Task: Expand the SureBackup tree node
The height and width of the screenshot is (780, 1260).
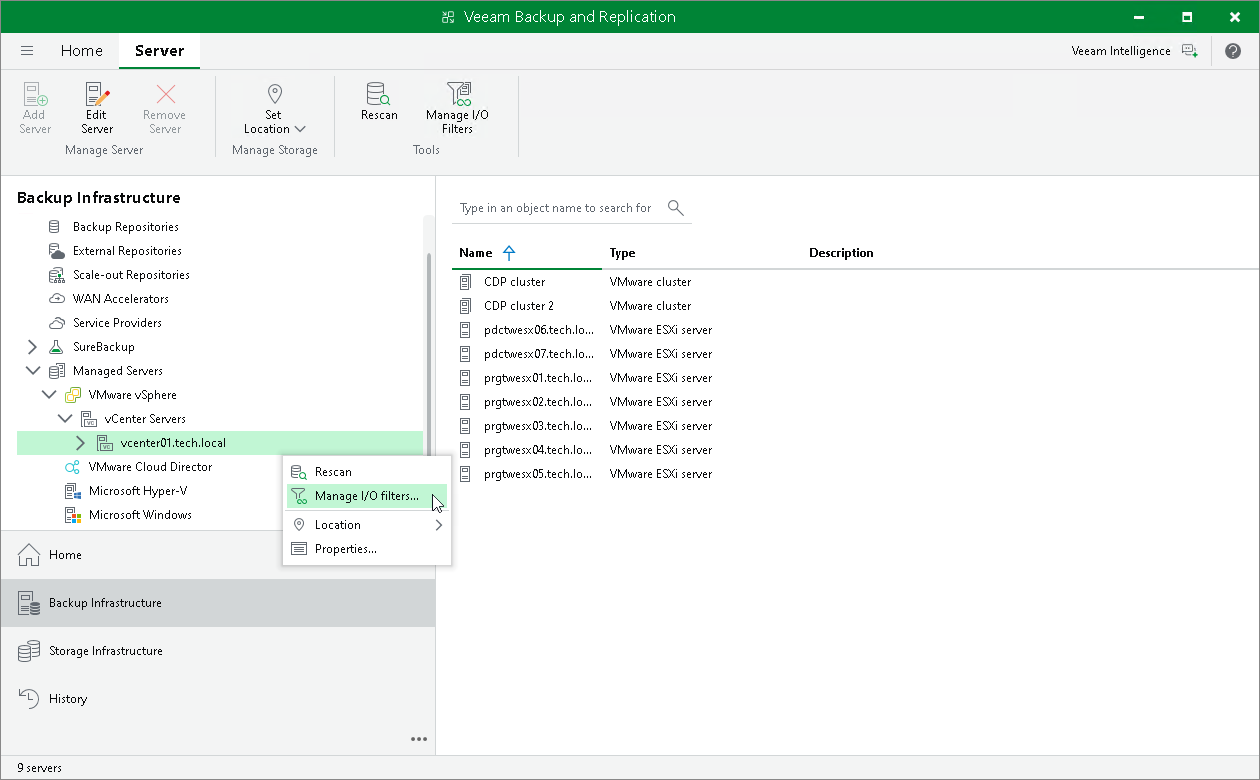Action: (x=32, y=347)
